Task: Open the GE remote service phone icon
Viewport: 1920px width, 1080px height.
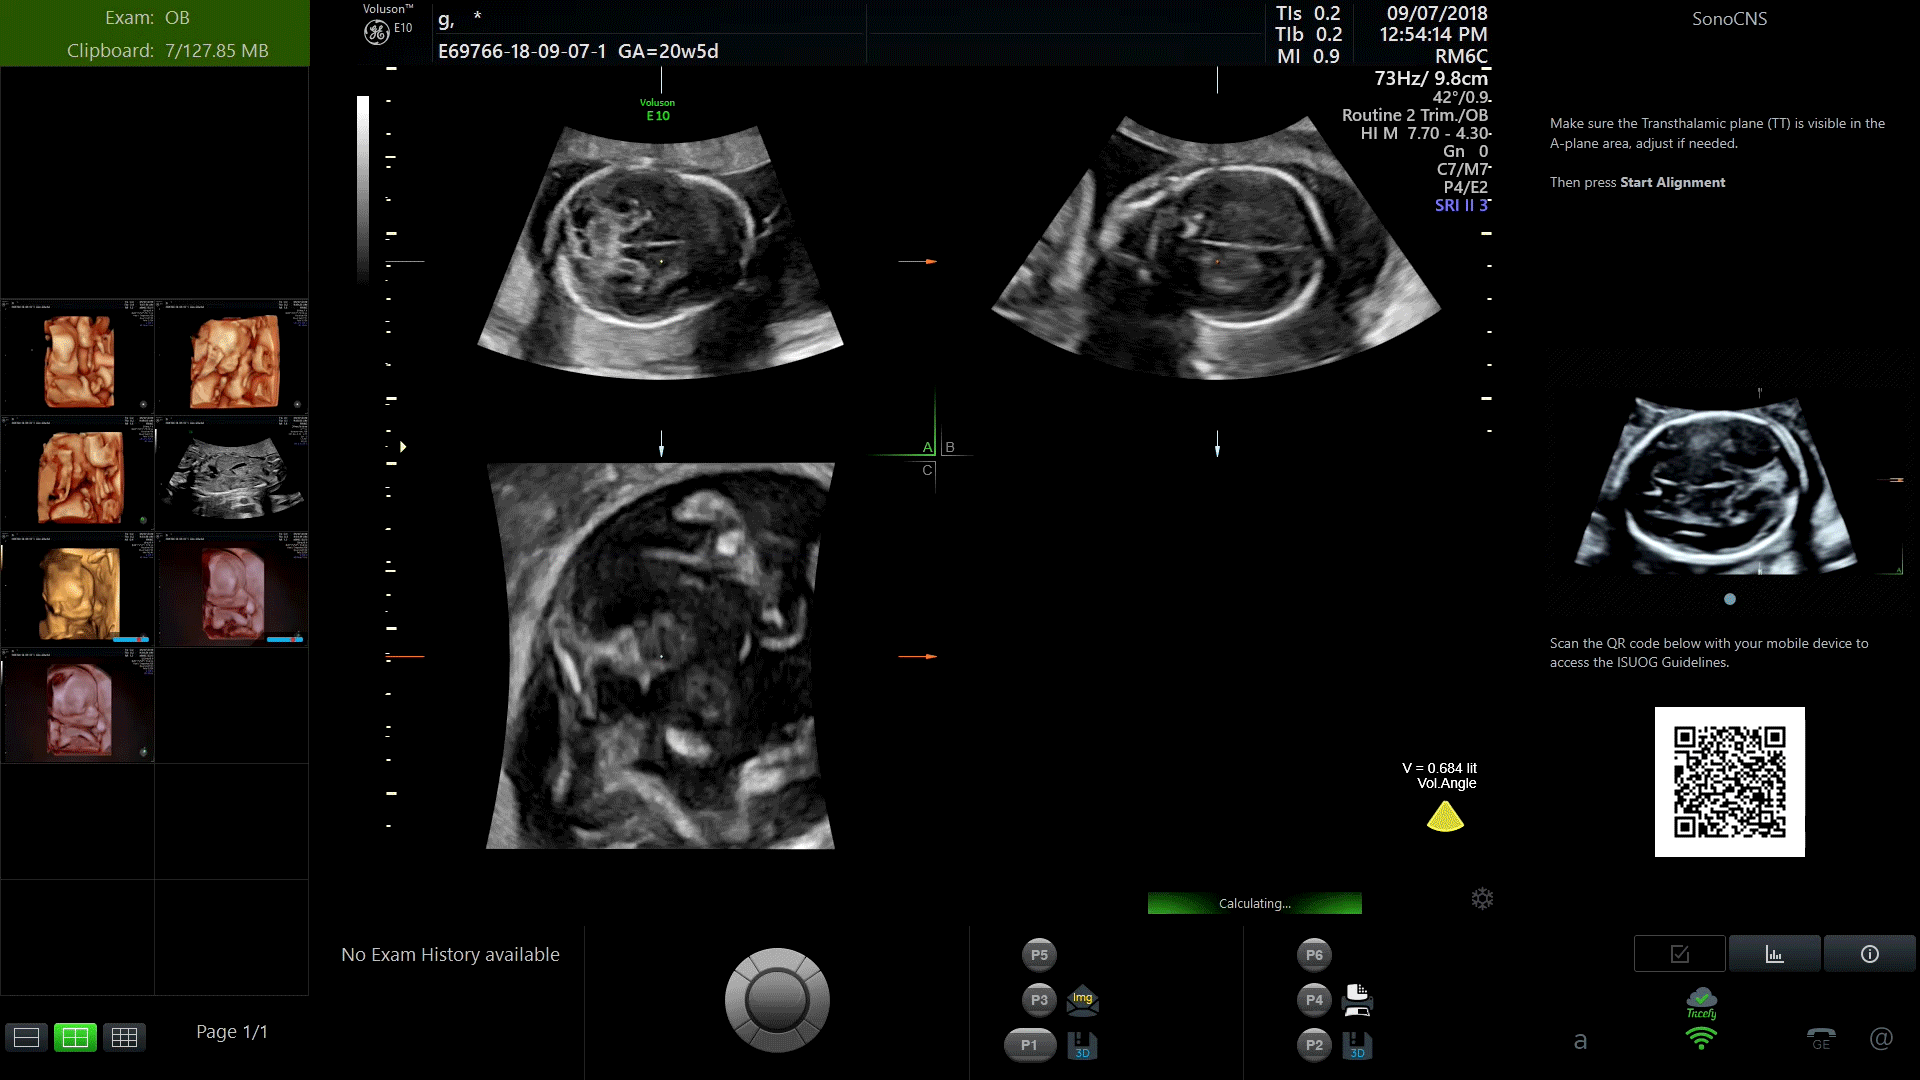Action: click(x=1822, y=1040)
